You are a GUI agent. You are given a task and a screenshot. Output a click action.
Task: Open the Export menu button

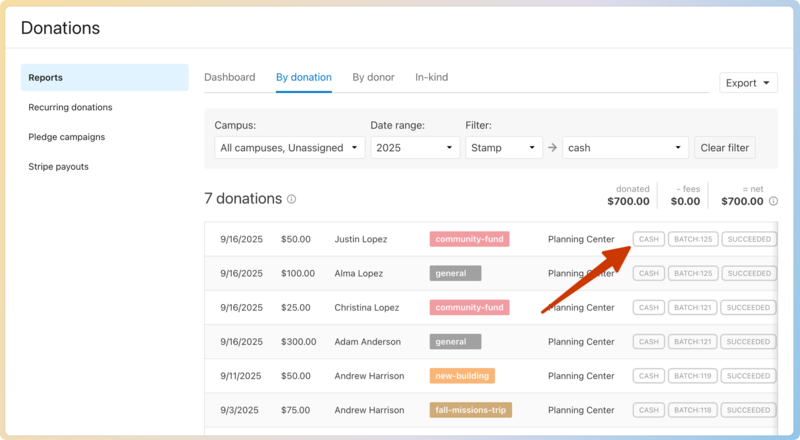coord(748,83)
